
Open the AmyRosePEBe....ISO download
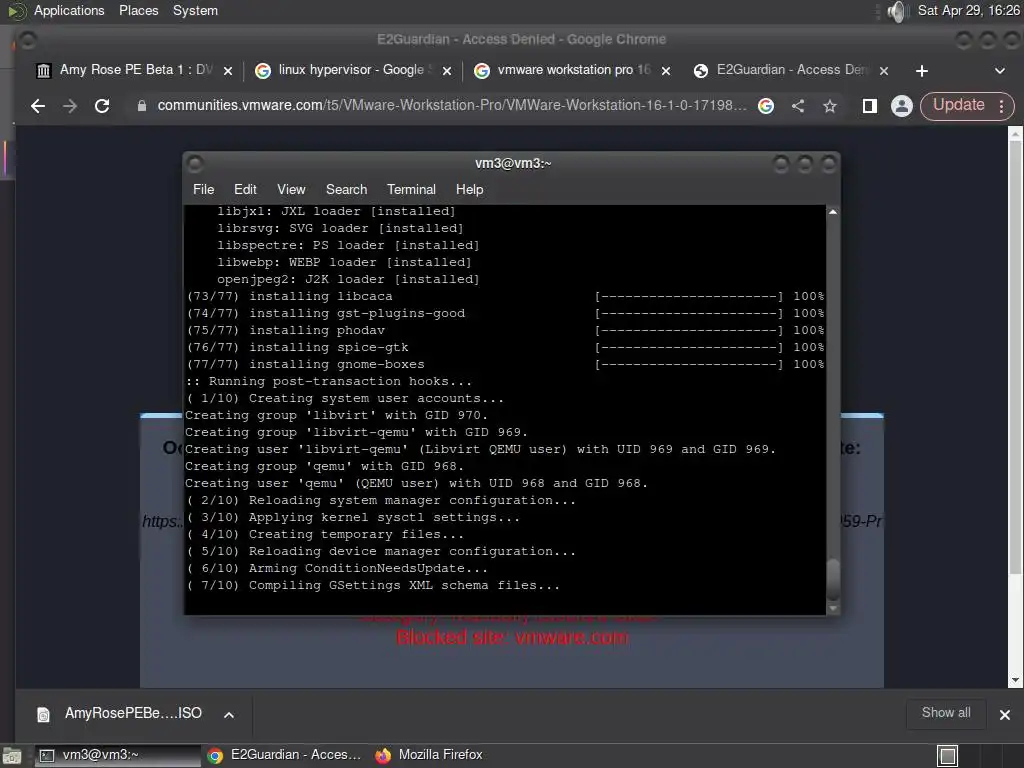tap(133, 714)
